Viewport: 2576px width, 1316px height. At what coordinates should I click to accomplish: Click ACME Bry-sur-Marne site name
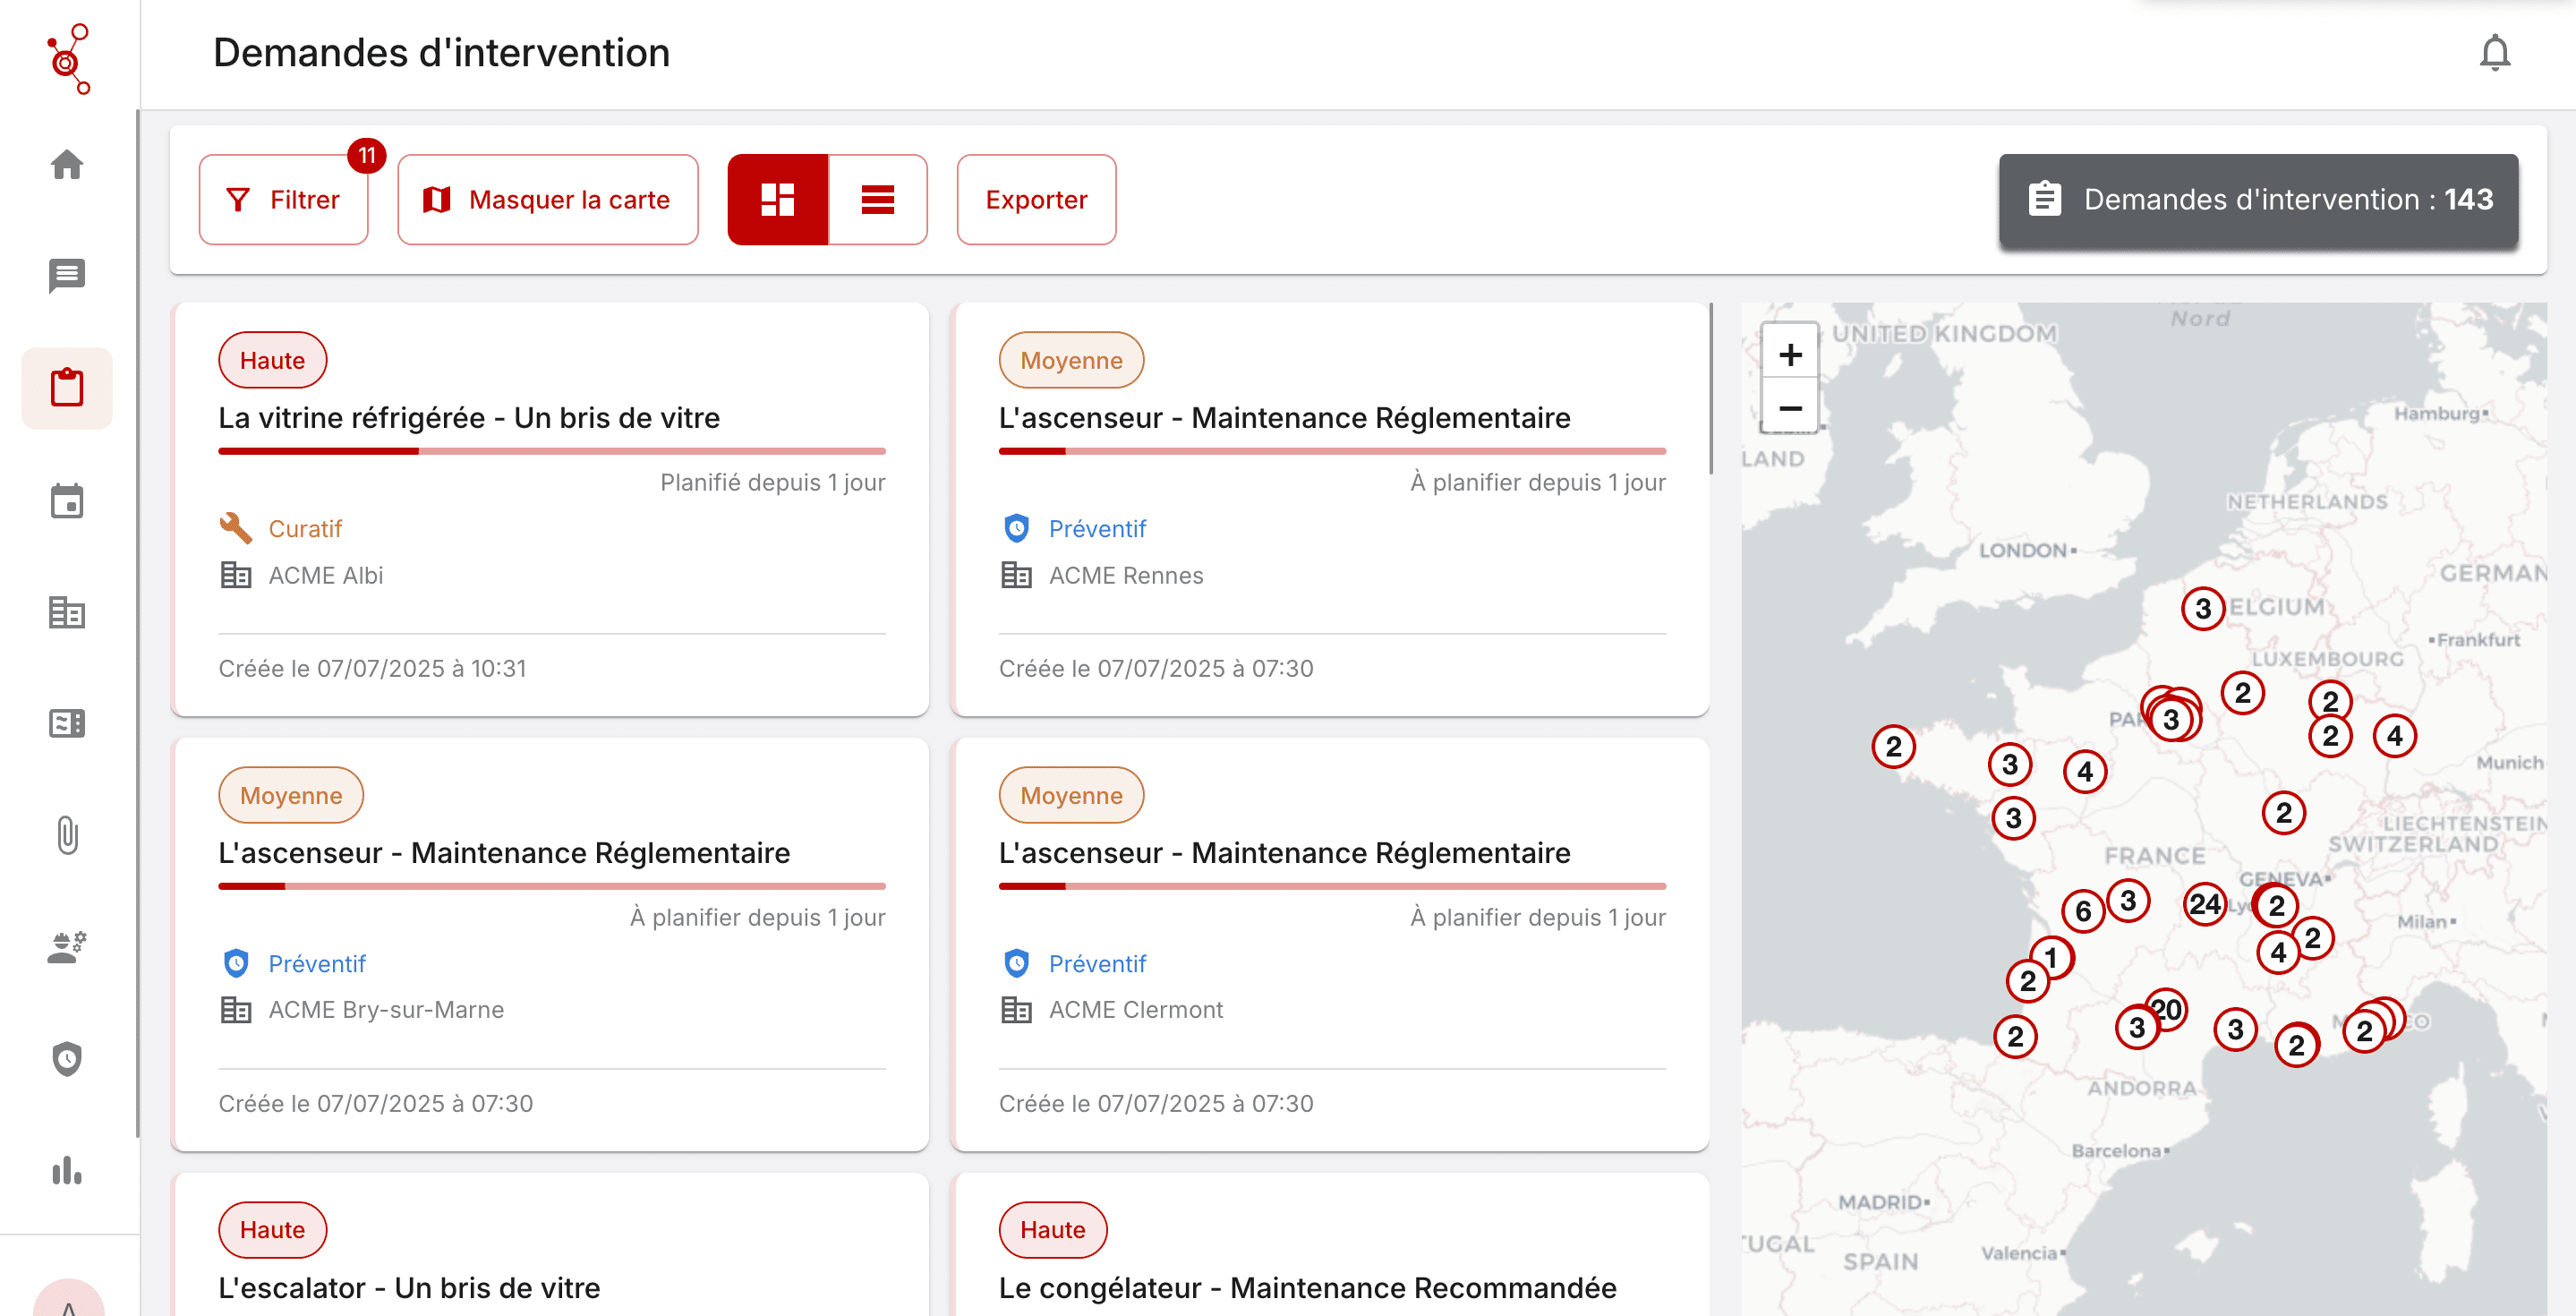[386, 1010]
